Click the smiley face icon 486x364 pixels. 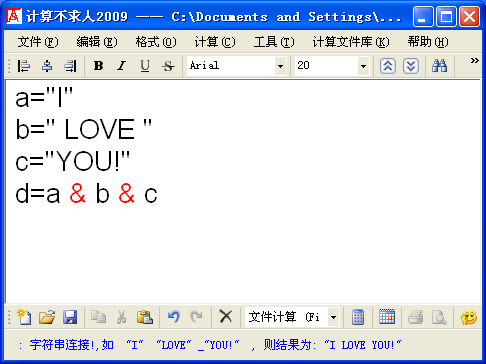[469, 317]
